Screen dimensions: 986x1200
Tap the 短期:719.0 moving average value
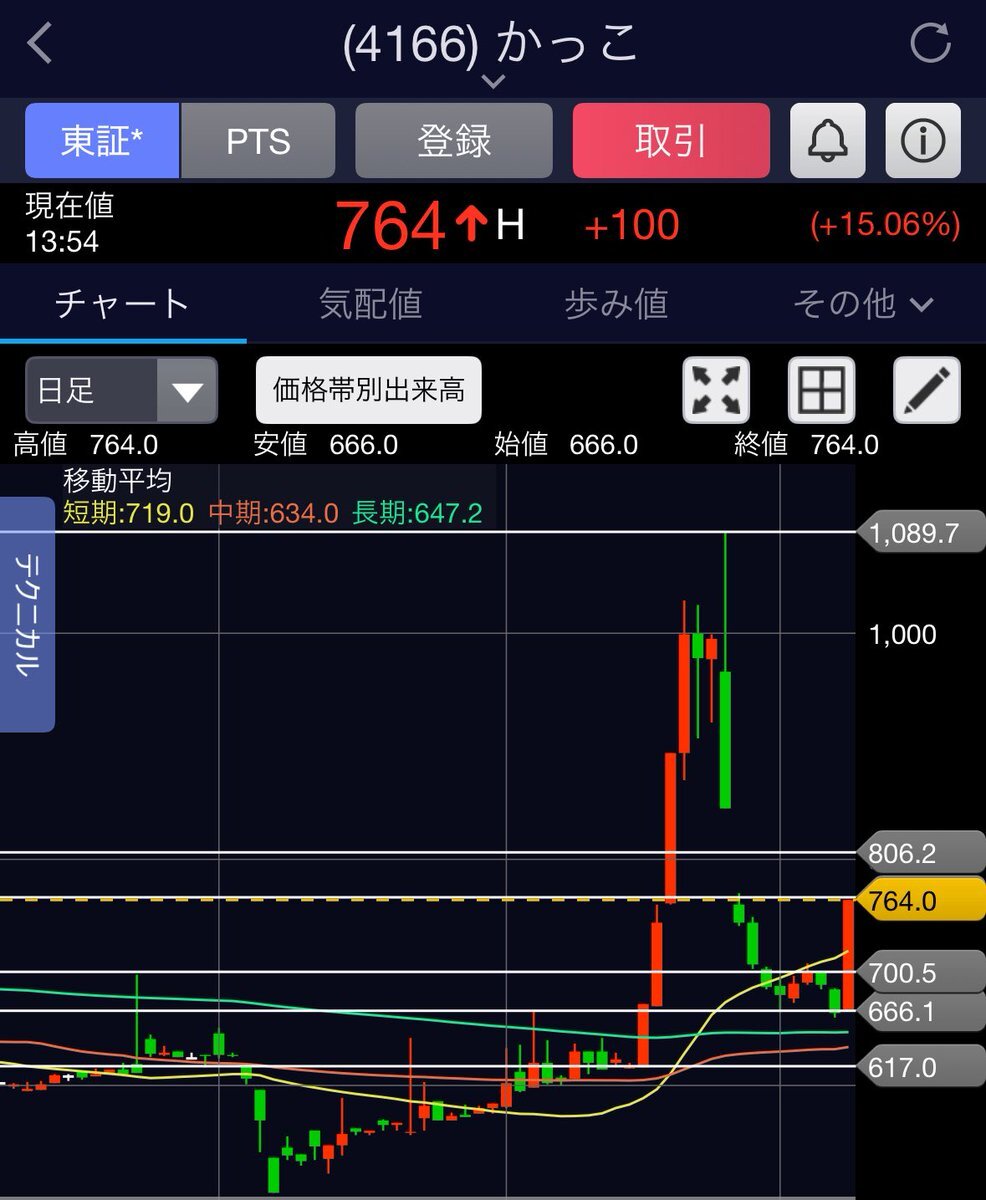click(128, 513)
